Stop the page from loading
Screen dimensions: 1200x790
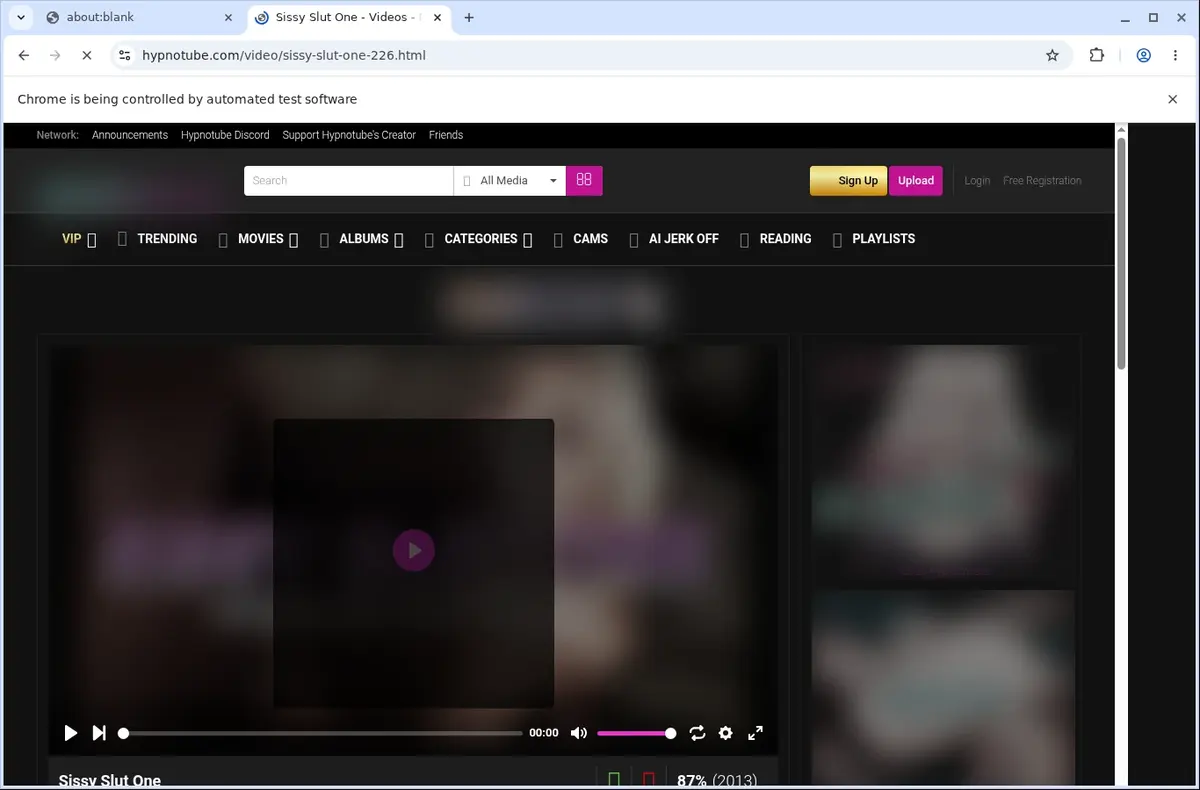coord(86,55)
